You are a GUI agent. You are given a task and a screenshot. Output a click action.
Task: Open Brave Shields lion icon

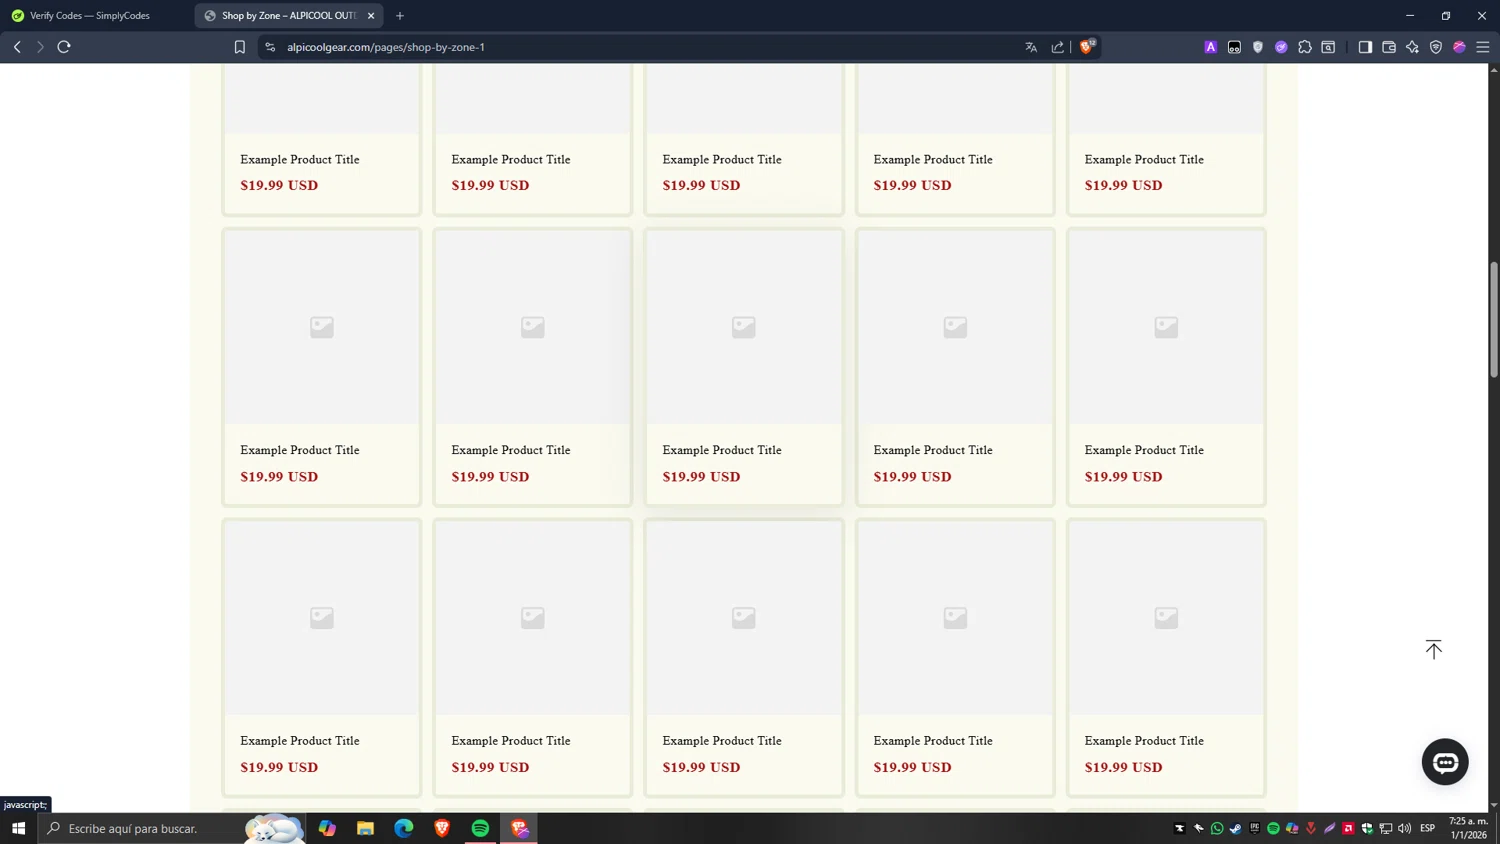point(1087,46)
